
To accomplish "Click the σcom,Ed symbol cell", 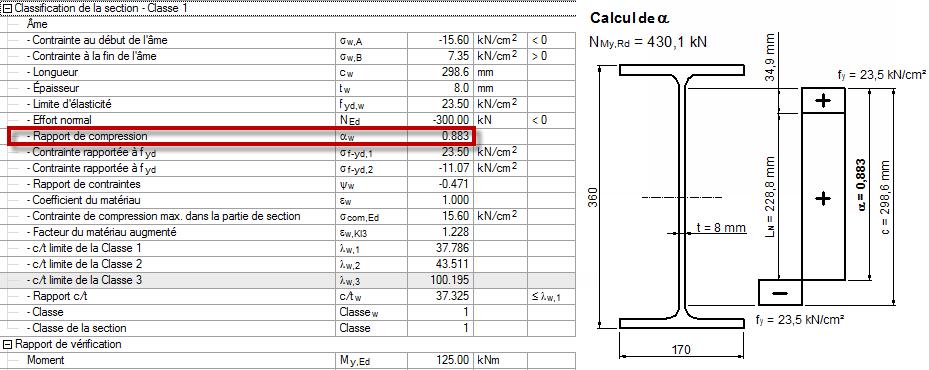I will [x=371, y=216].
